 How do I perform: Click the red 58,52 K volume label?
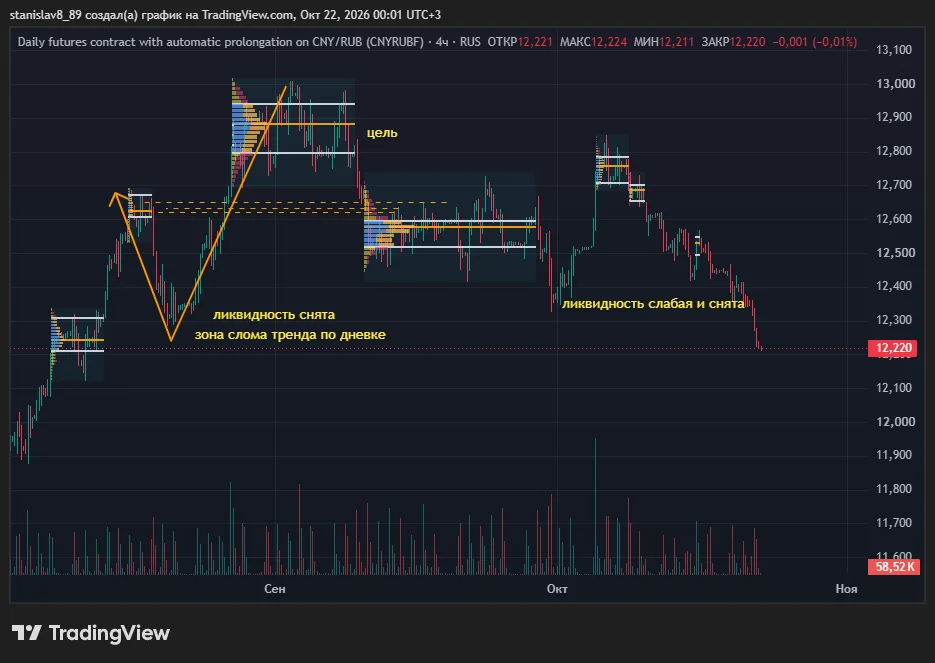[894, 566]
